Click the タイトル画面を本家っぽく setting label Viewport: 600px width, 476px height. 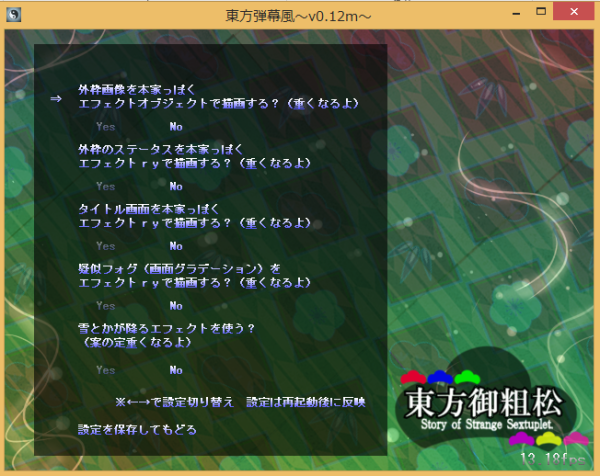pyautogui.click(x=148, y=209)
